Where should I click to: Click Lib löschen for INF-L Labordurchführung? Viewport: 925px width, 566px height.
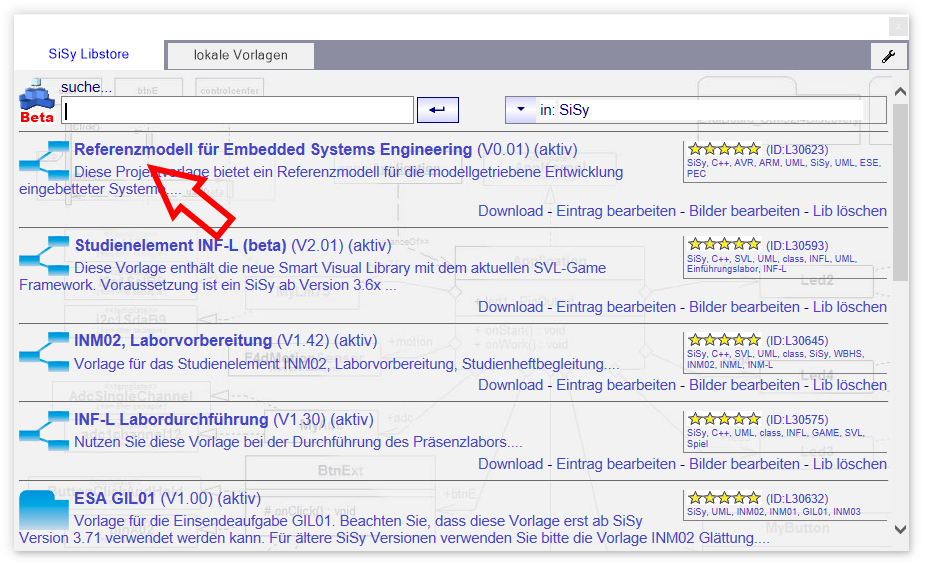click(x=849, y=464)
